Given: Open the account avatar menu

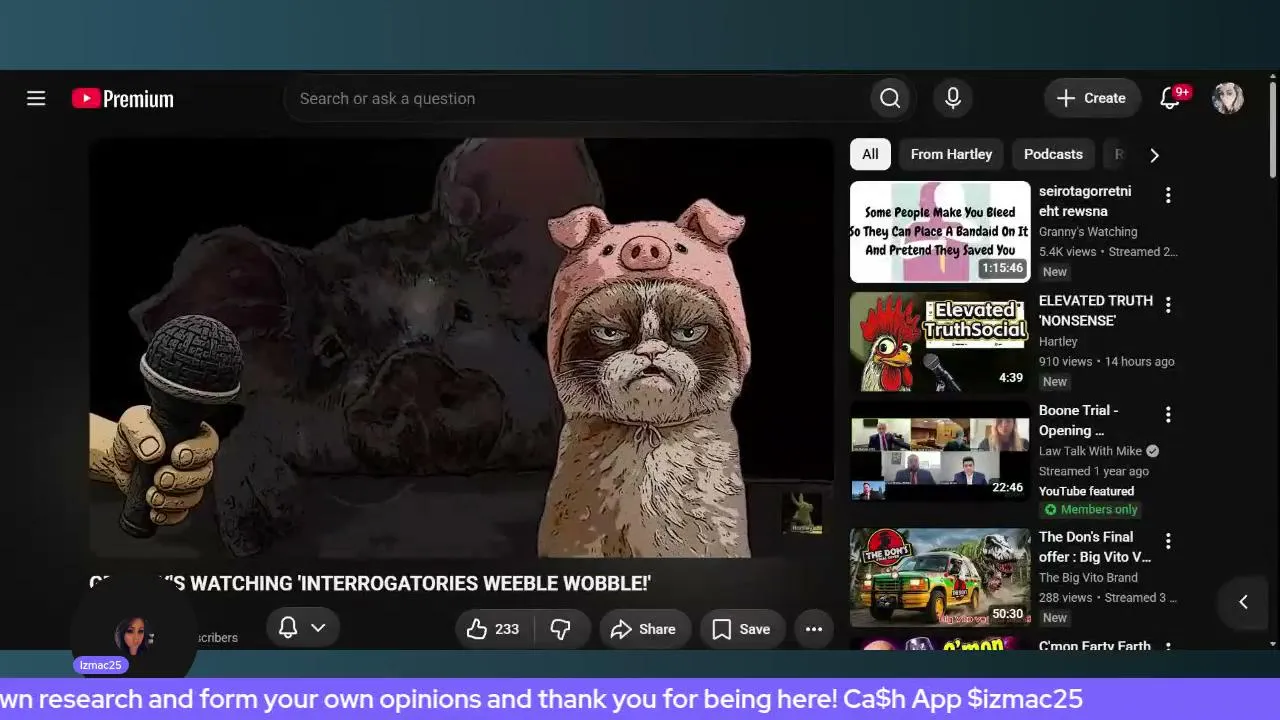Looking at the screenshot, I should [1228, 98].
